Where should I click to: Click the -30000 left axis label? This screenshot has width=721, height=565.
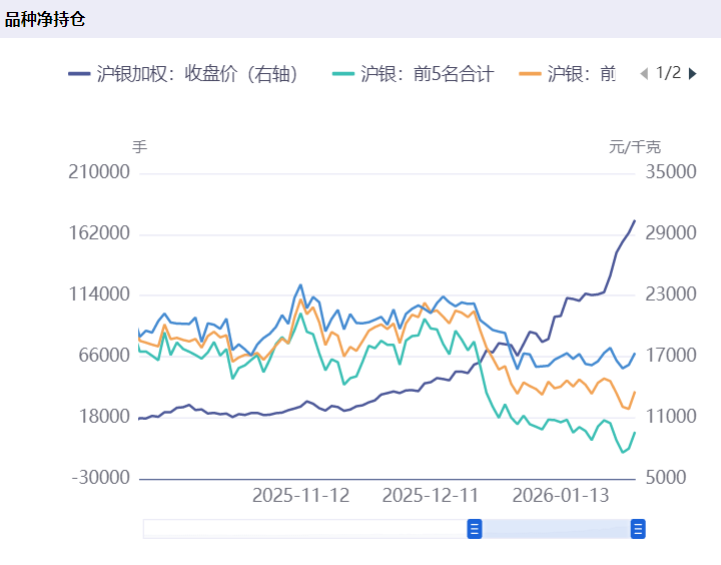pyautogui.click(x=101, y=478)
